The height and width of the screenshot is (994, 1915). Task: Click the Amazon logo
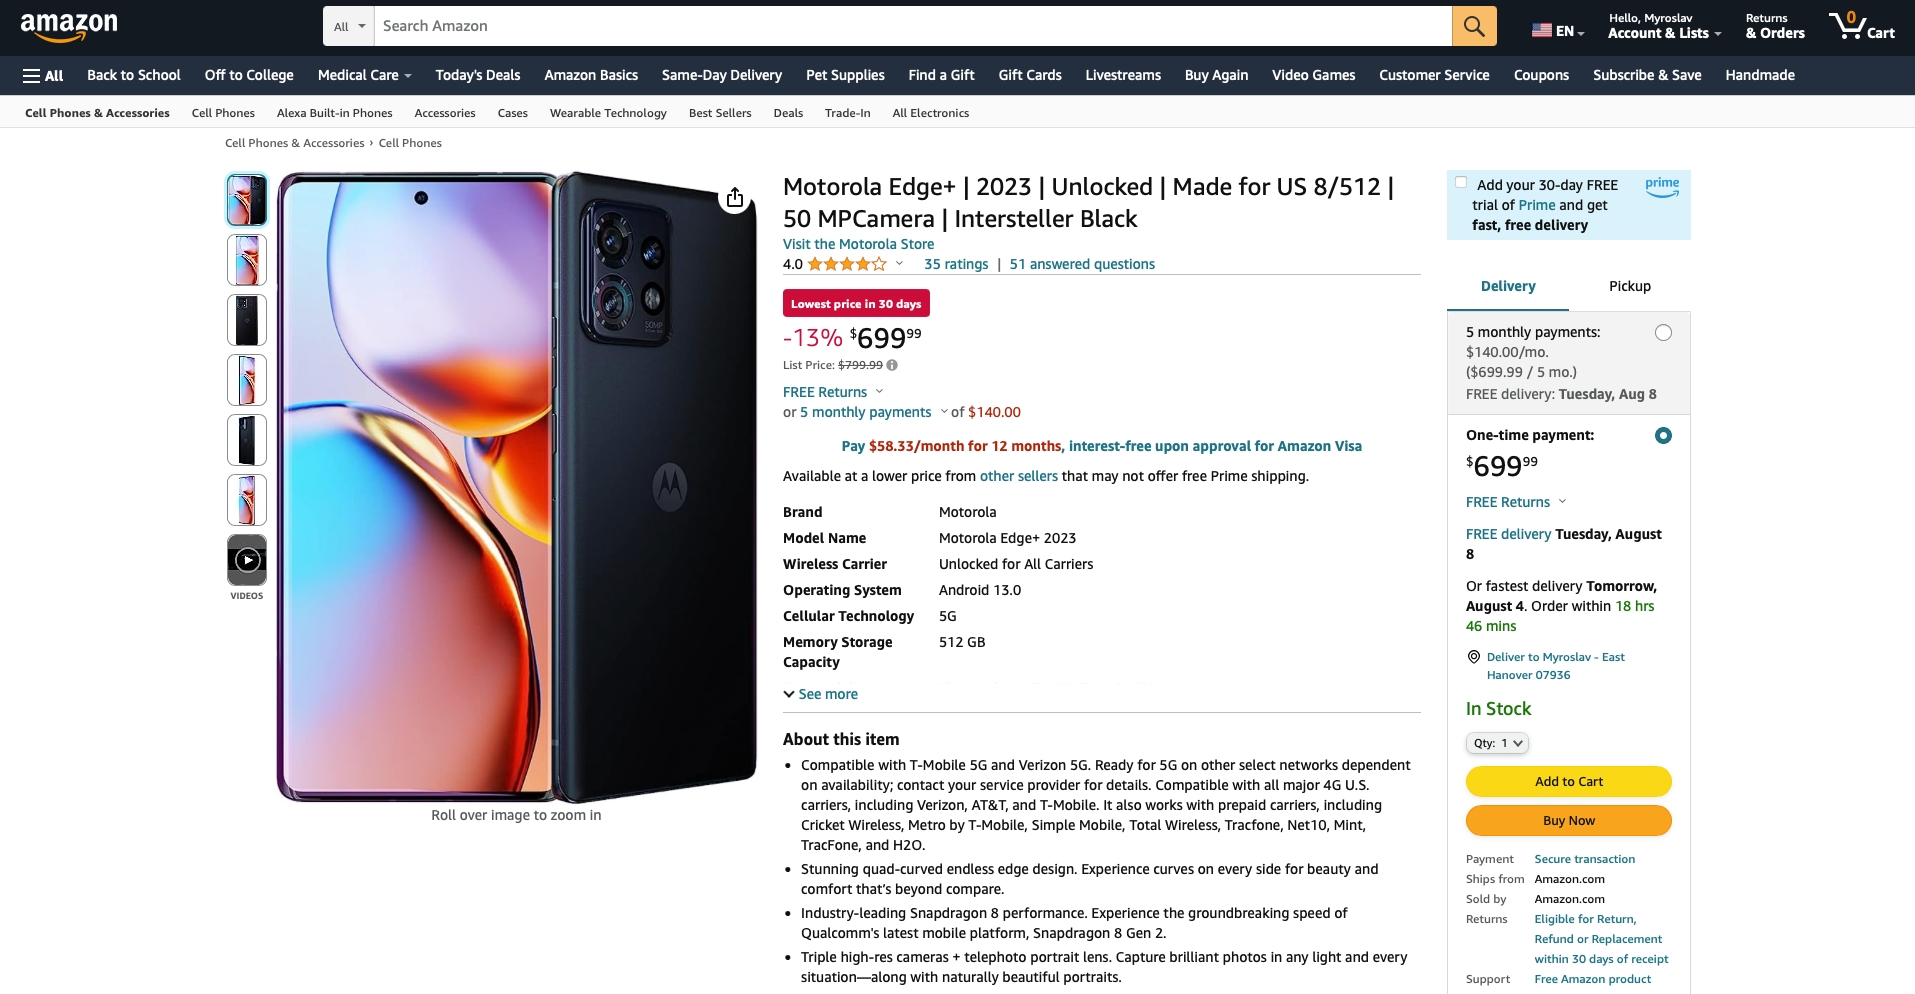coord(69,26)
